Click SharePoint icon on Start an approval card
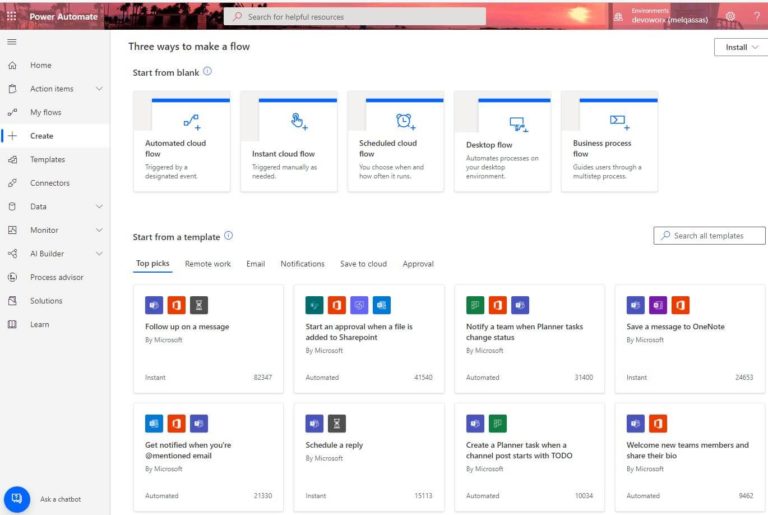This screenshot has width=768, height=515. [x=314, y=305]
